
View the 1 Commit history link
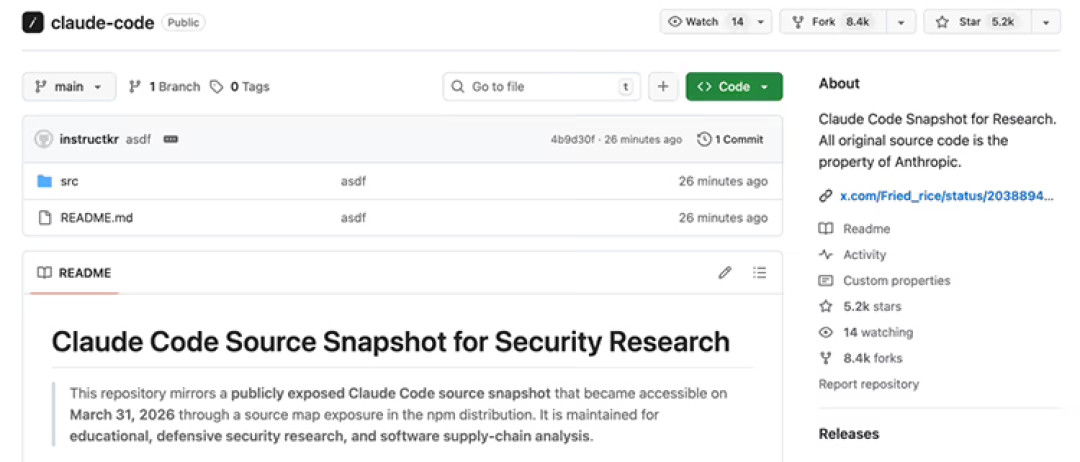(x=731, y=139)
